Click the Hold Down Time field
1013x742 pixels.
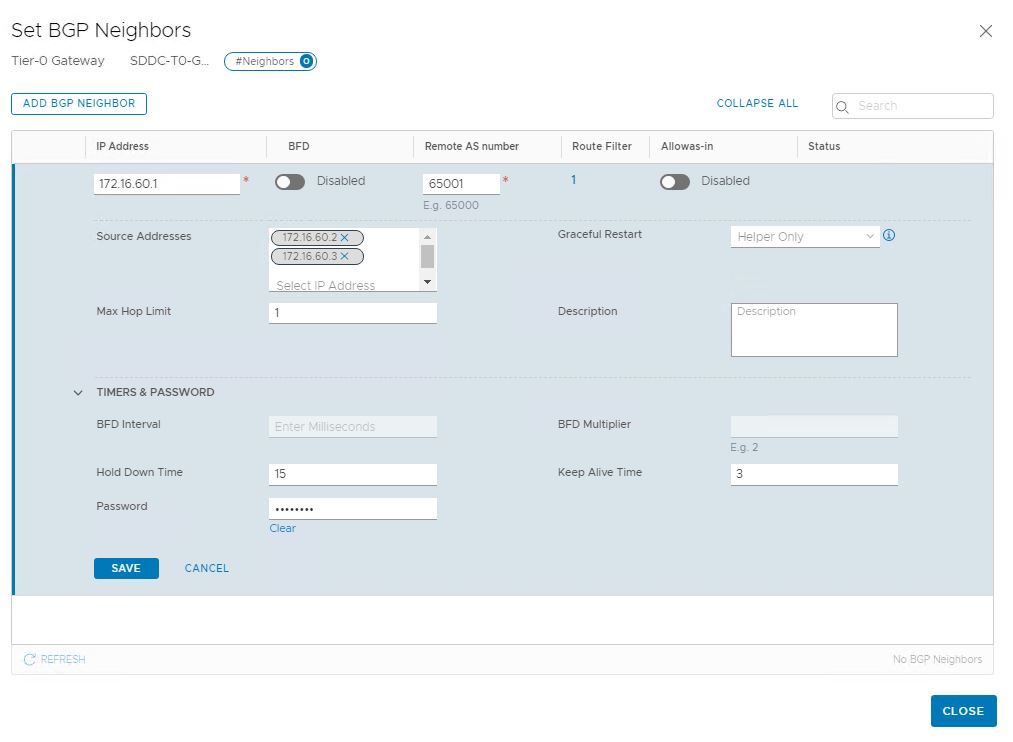352,474
